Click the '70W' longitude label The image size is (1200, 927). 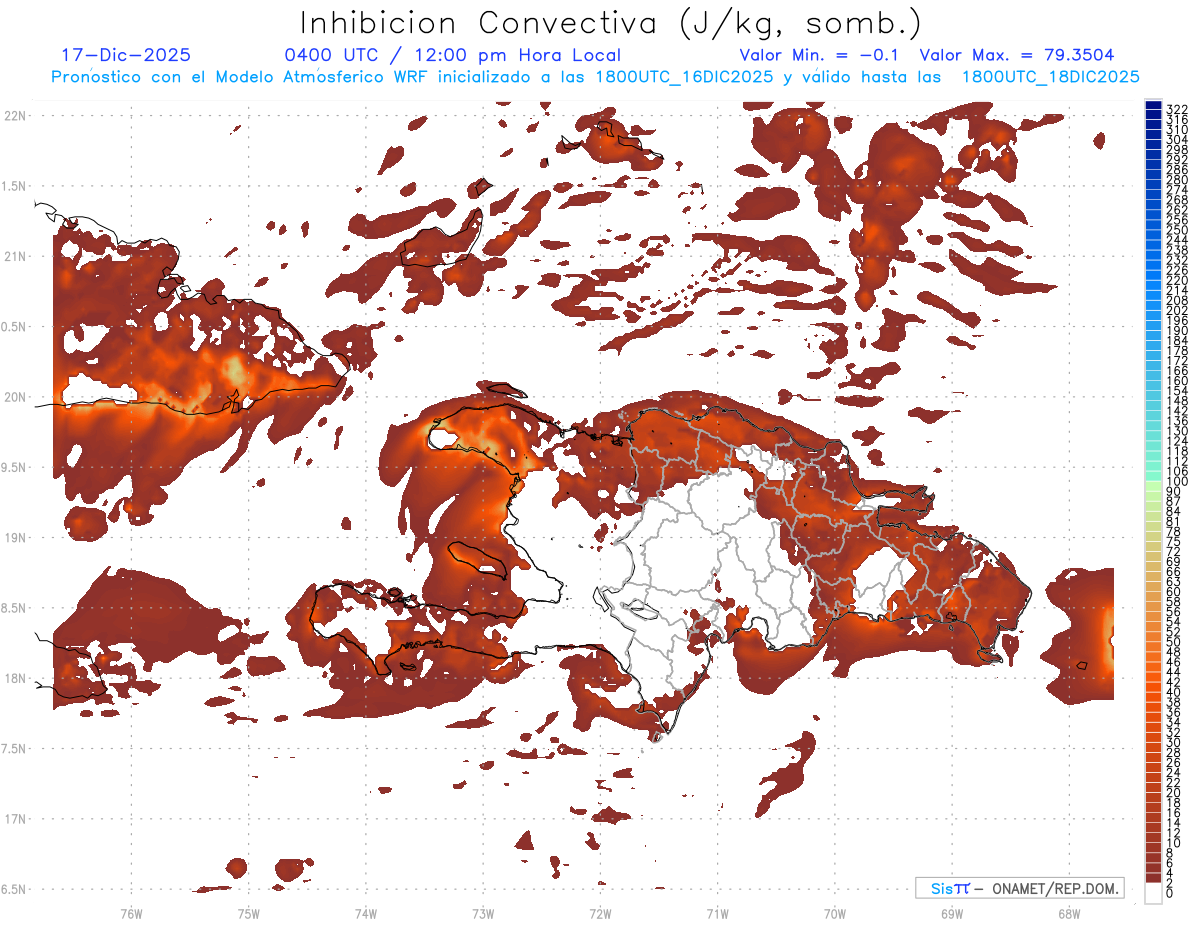pos(834,912)
